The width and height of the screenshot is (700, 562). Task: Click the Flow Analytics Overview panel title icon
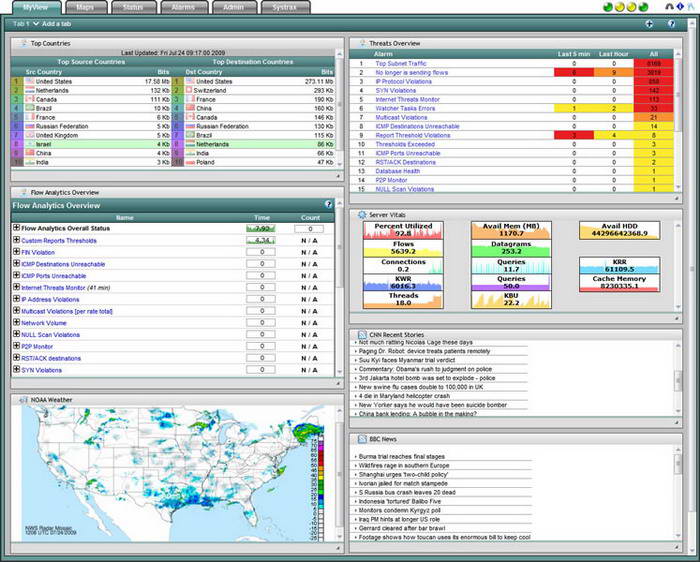click(x=23, y=192)
